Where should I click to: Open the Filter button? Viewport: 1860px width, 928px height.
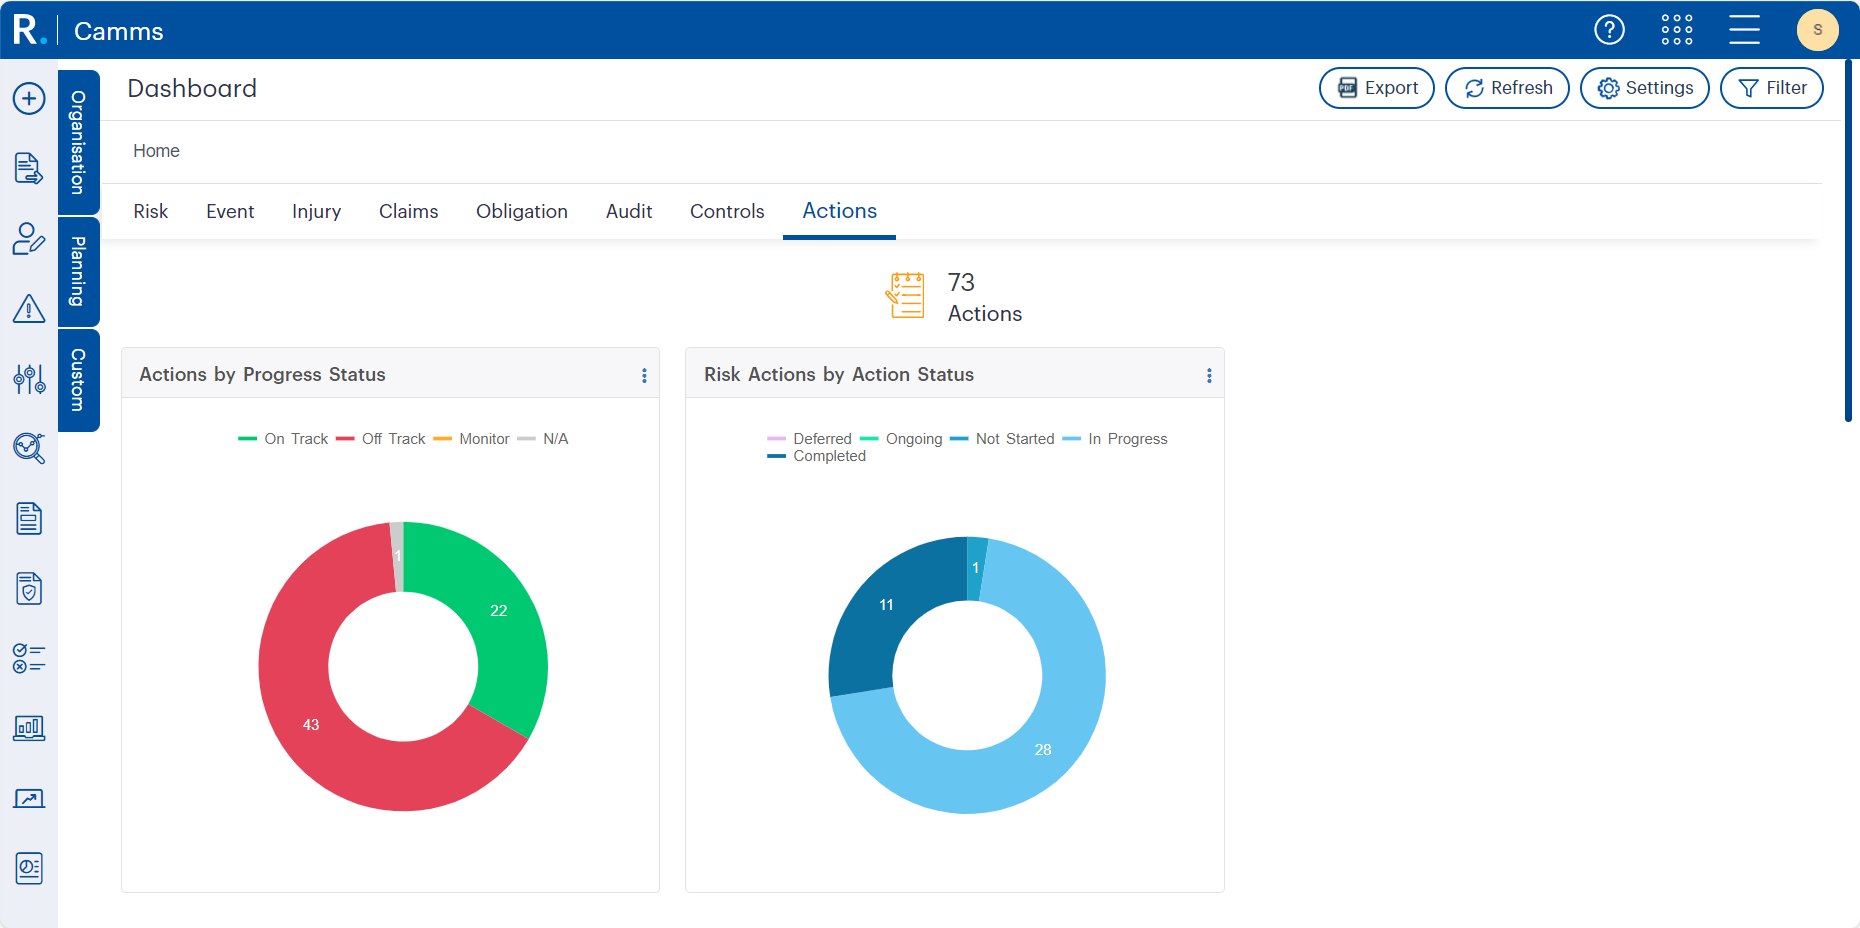pos(1772,88)
